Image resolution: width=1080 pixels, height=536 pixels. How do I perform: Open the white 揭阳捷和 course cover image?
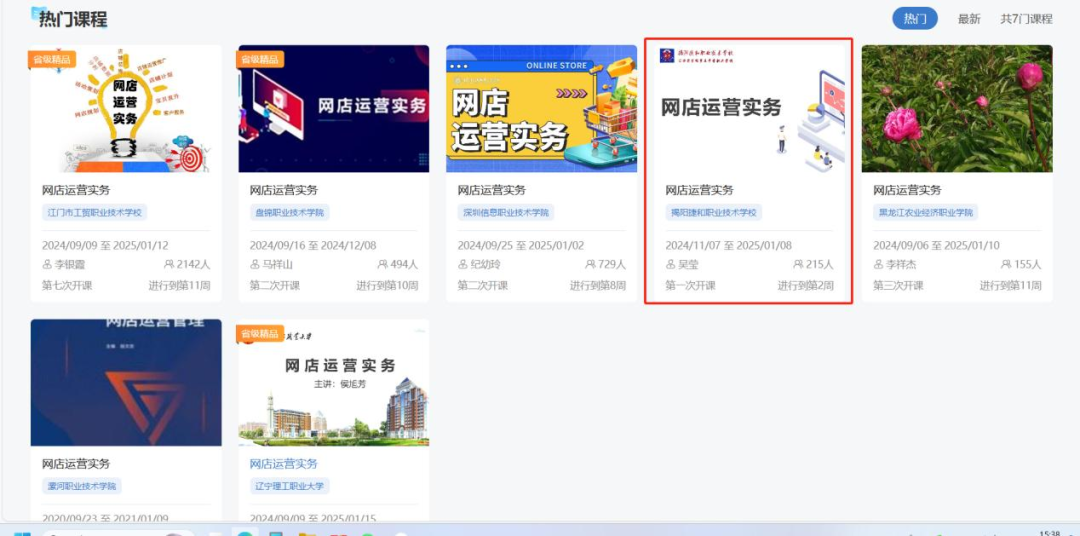749,109
